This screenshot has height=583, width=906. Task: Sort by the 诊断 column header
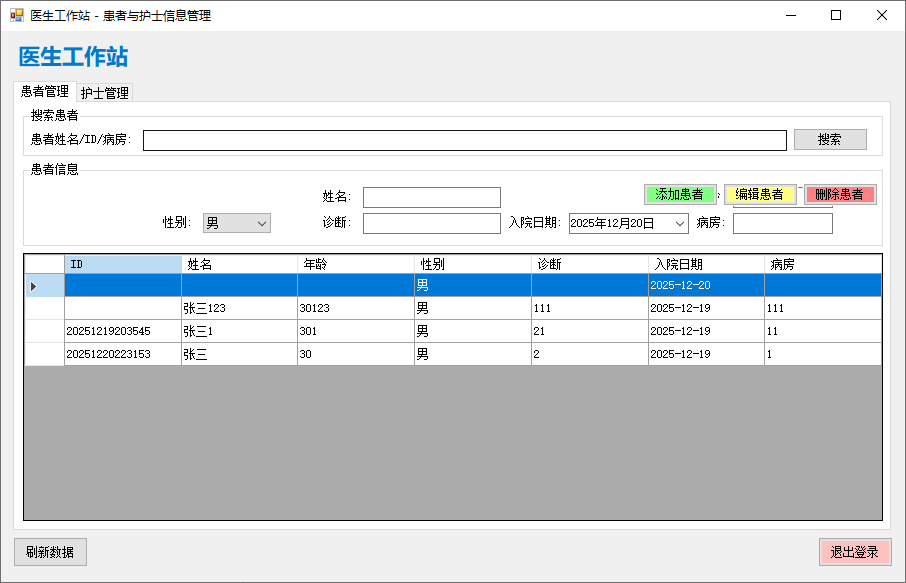pyautogui.click(x=589, y=264)
